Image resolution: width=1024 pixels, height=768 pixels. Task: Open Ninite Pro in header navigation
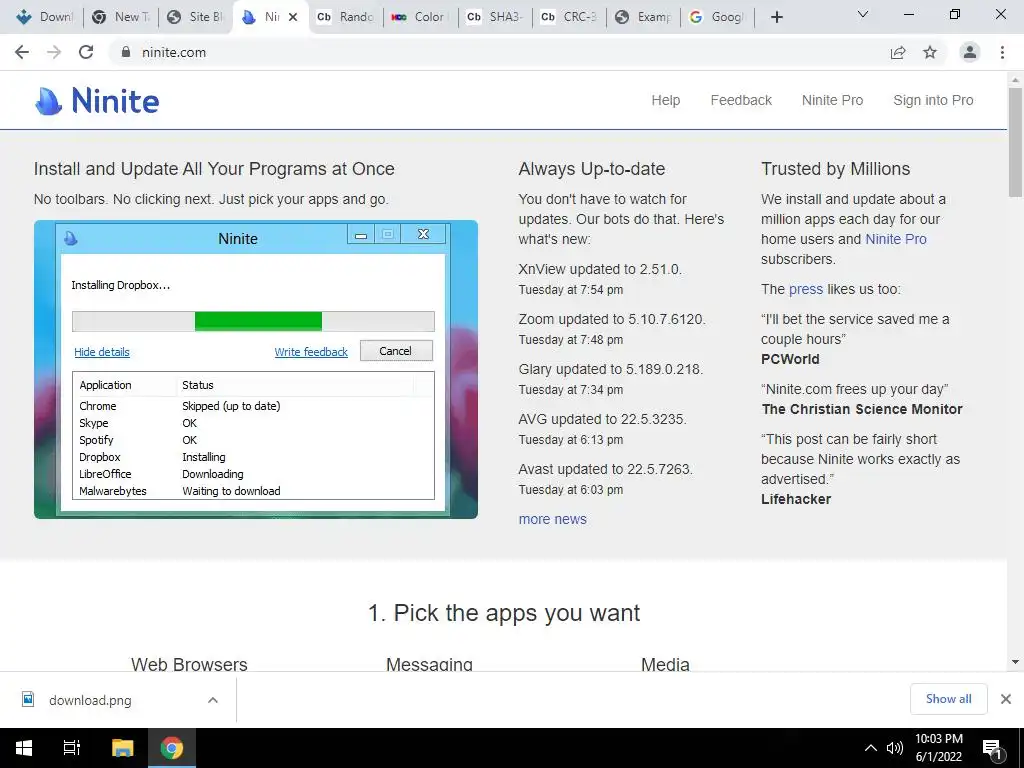(x=832, y=100)
